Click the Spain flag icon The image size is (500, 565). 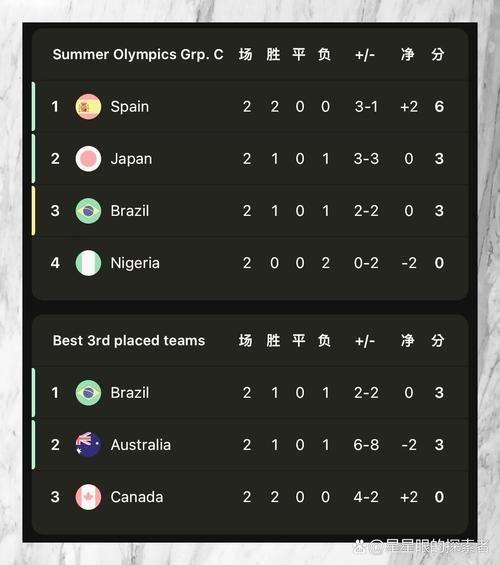88,106
